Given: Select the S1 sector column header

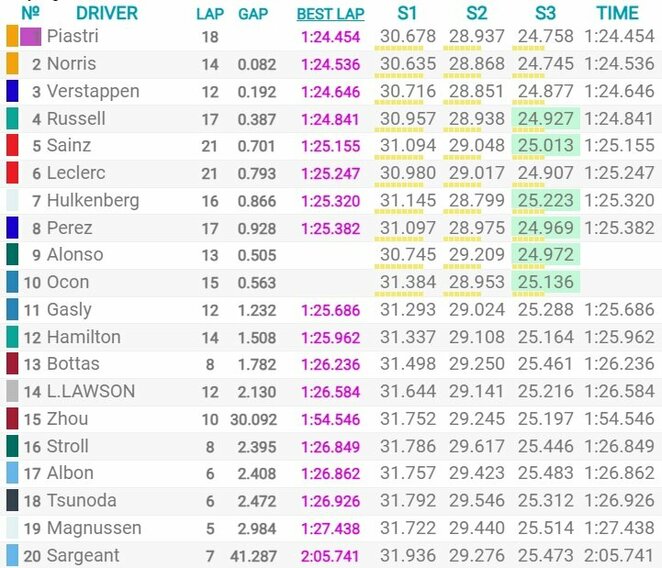Looking at the screenshot, I should pos(408,14).
